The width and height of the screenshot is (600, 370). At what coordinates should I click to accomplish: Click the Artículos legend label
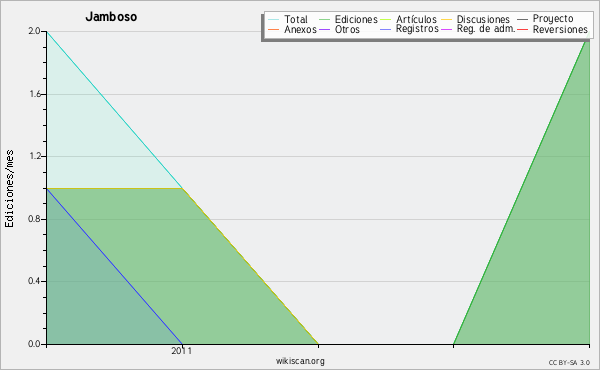click(416, 19)
